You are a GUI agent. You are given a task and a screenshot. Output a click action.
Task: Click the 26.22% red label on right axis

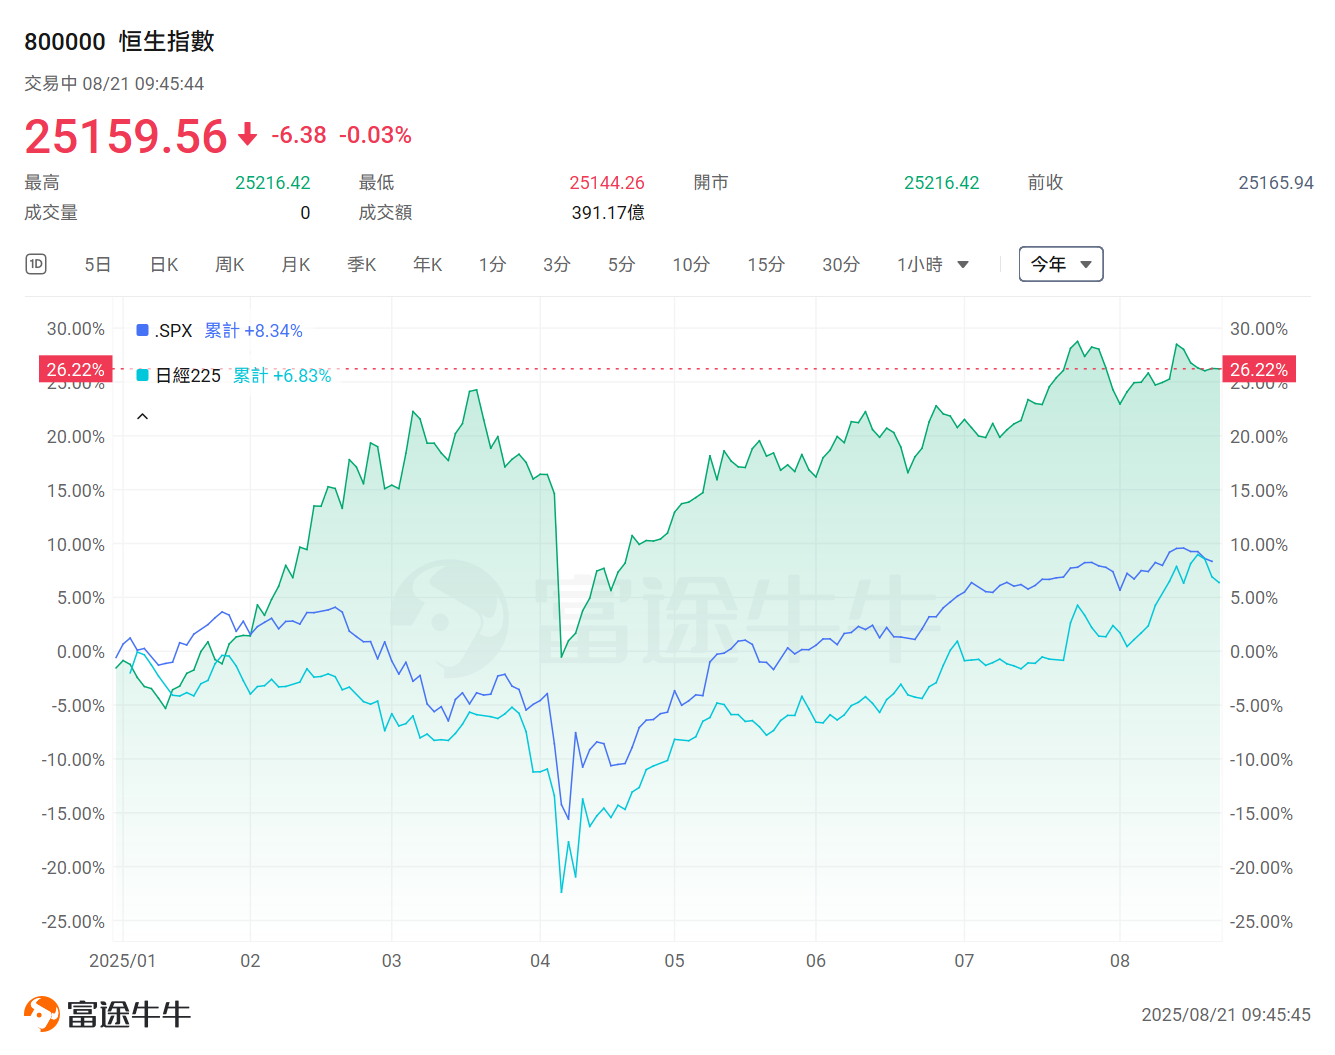click(1258, 369)
